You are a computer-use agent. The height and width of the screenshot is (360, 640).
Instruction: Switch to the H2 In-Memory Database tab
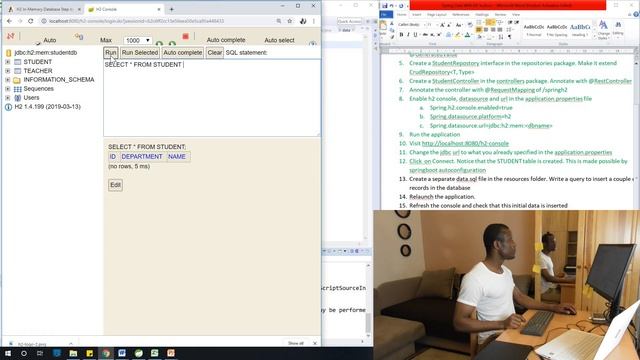coord(44,9)
